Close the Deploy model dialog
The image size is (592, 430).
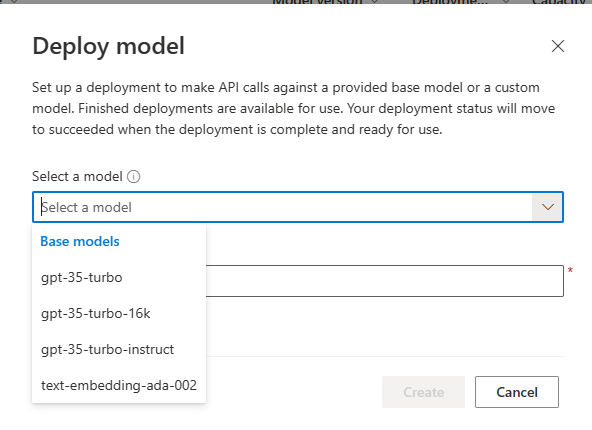558,46
